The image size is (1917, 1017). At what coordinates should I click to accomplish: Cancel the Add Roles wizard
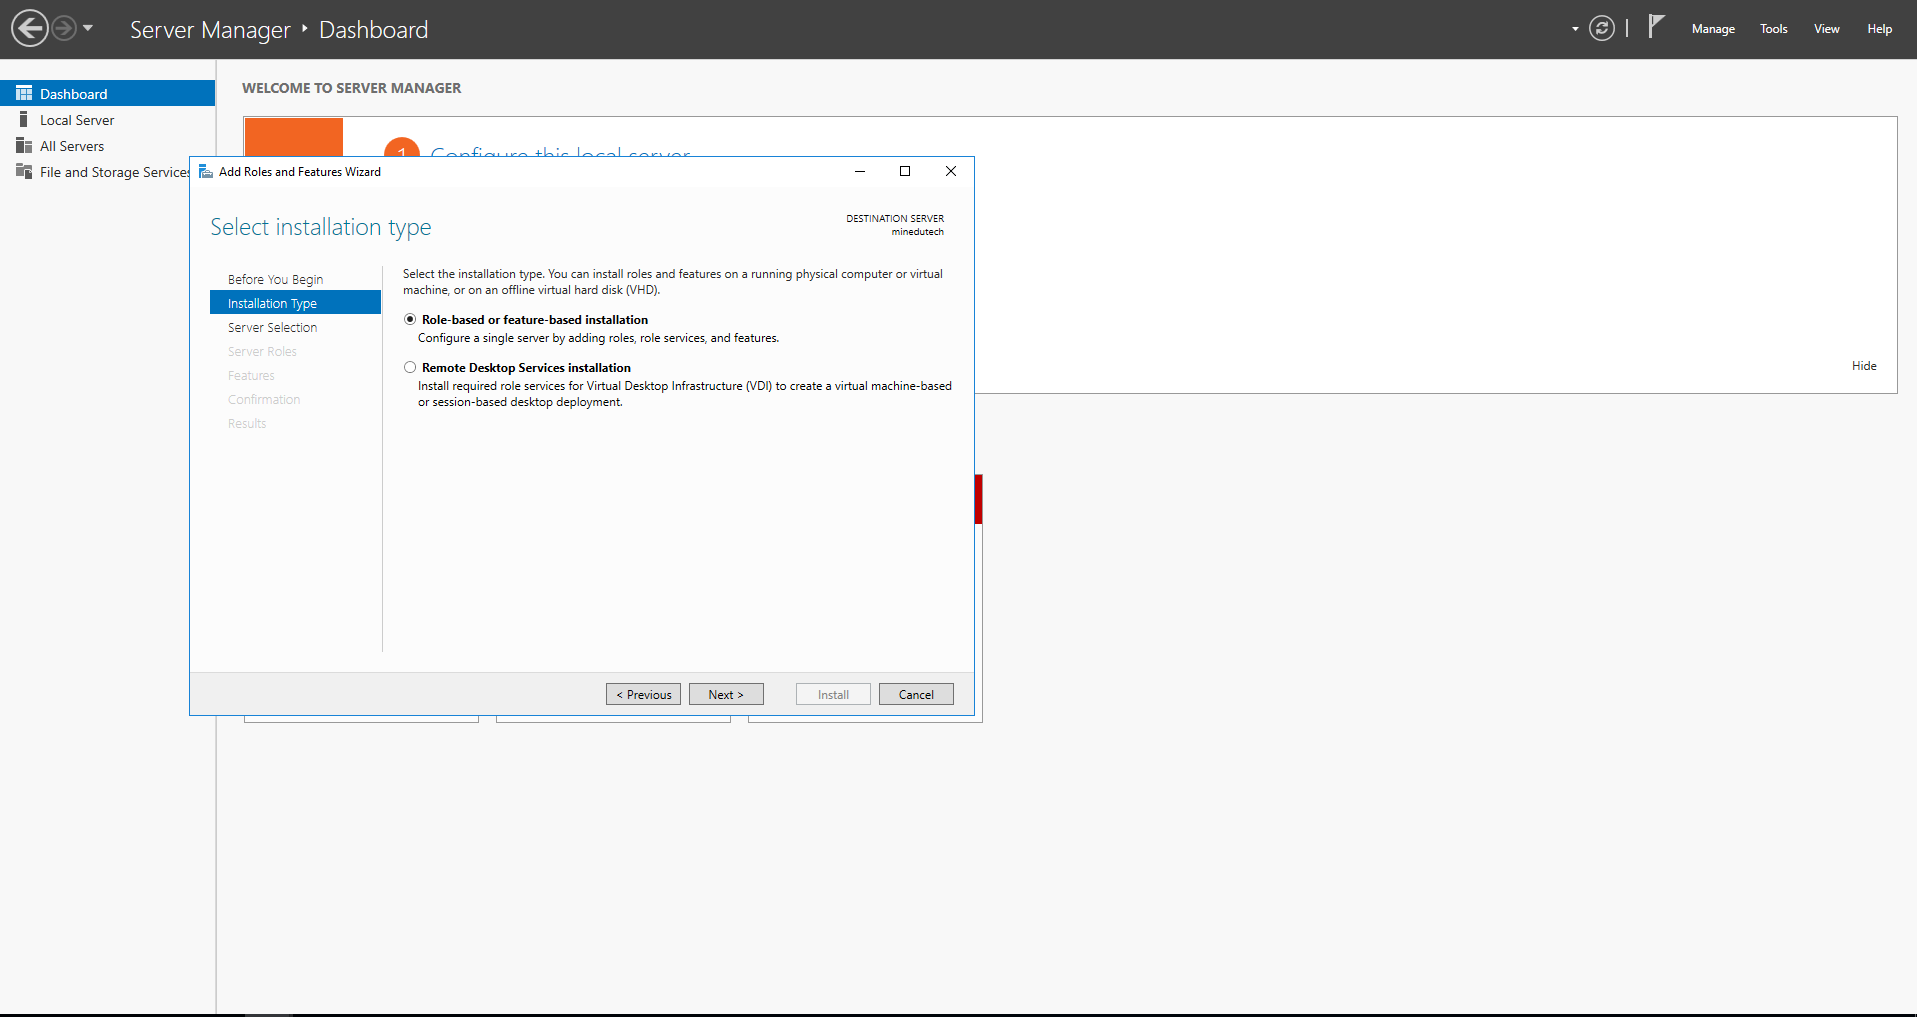coord(916,694)
